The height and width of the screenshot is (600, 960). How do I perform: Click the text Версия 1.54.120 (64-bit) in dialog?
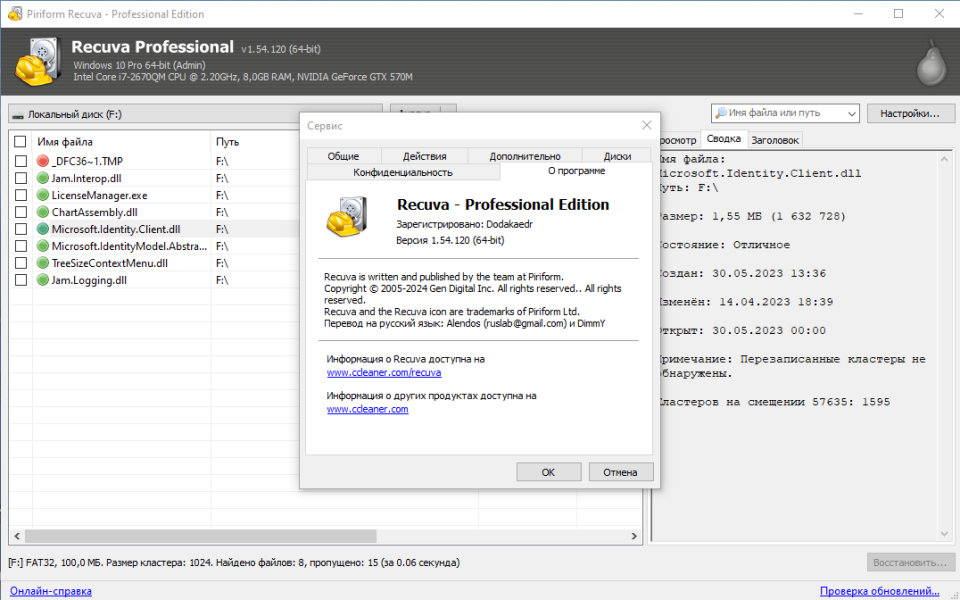pyautogui.click(x=450, y=240)
